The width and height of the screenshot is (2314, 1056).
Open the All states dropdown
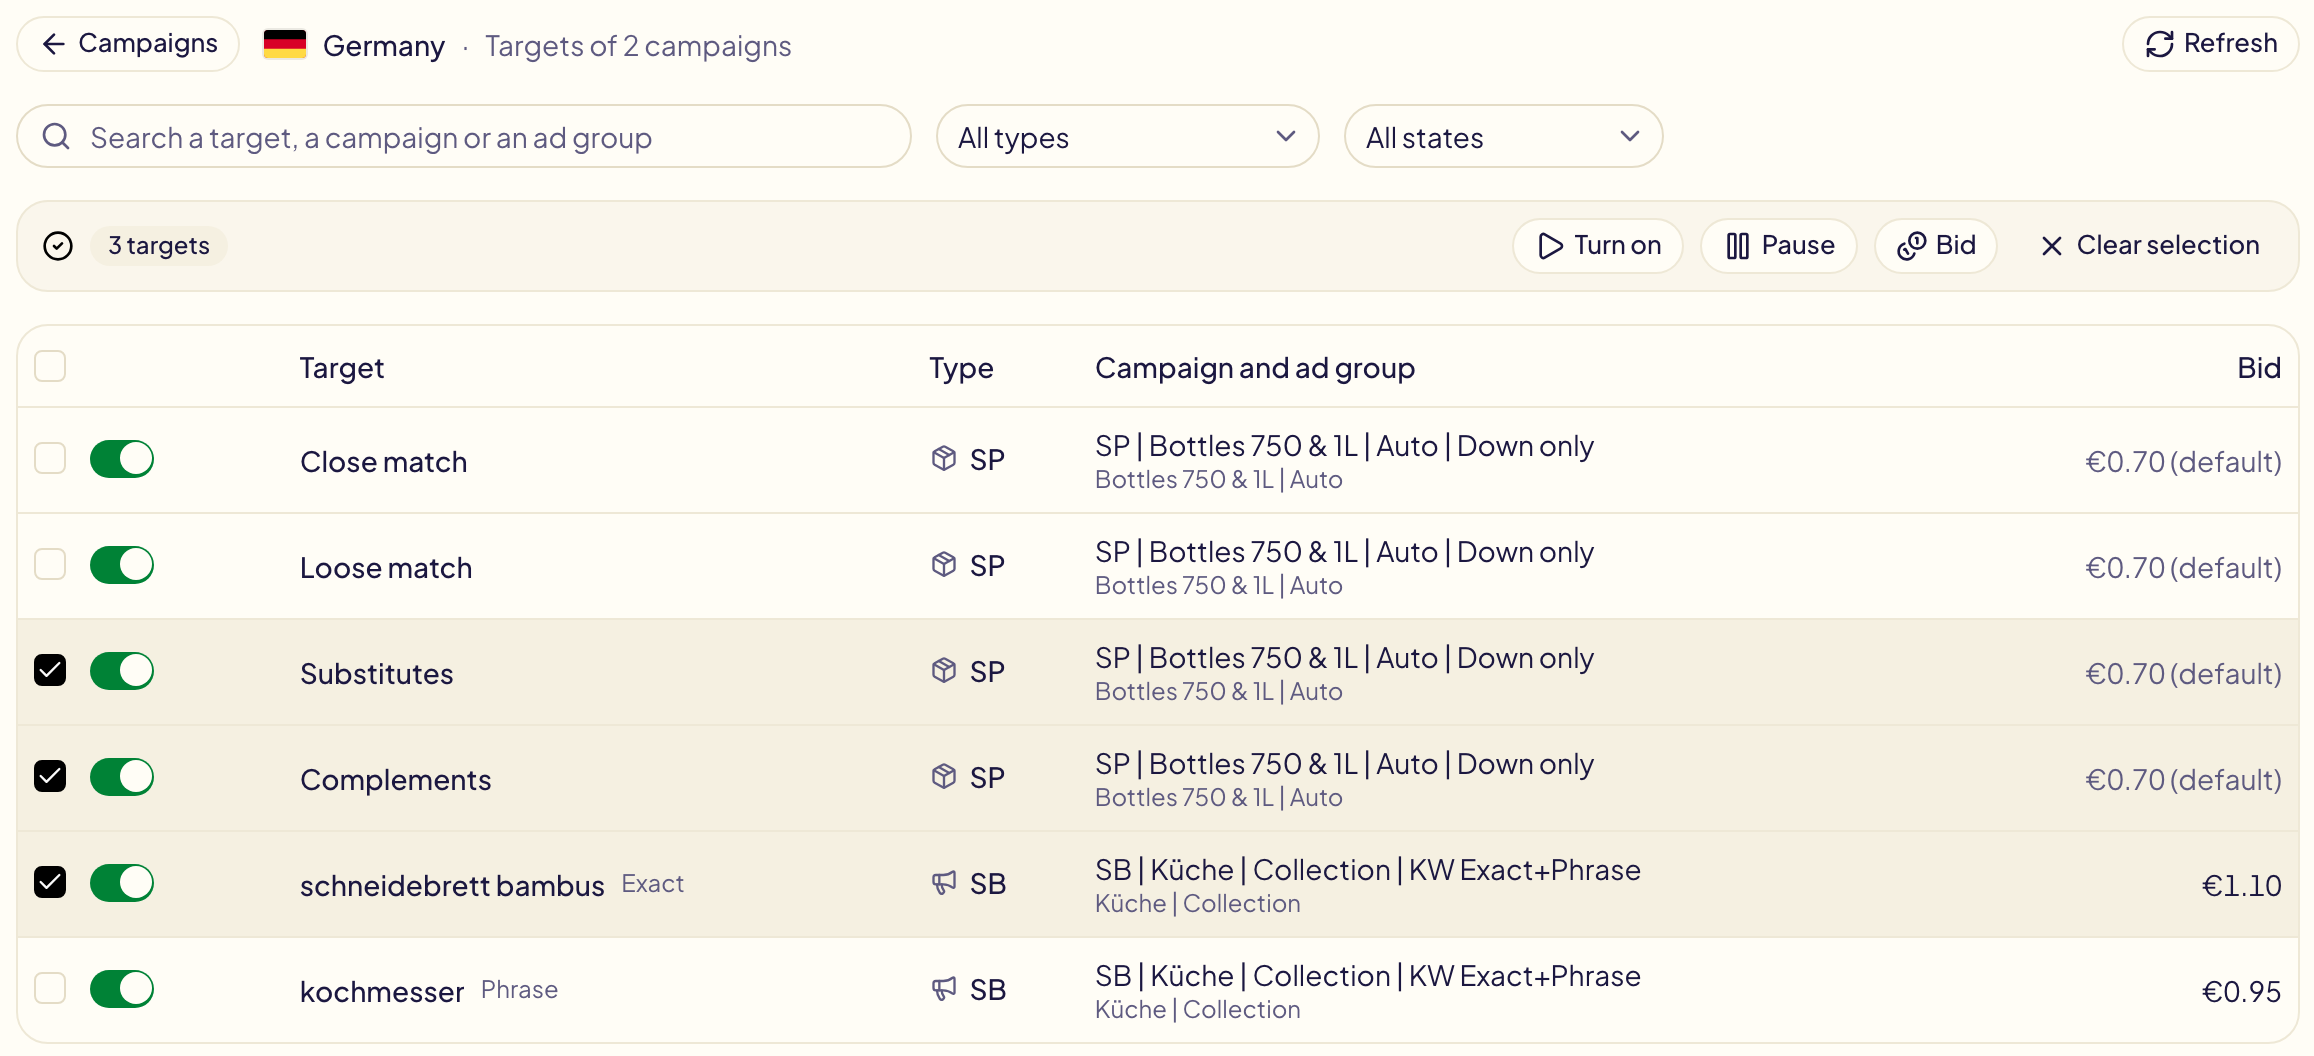click(1503, 137)
